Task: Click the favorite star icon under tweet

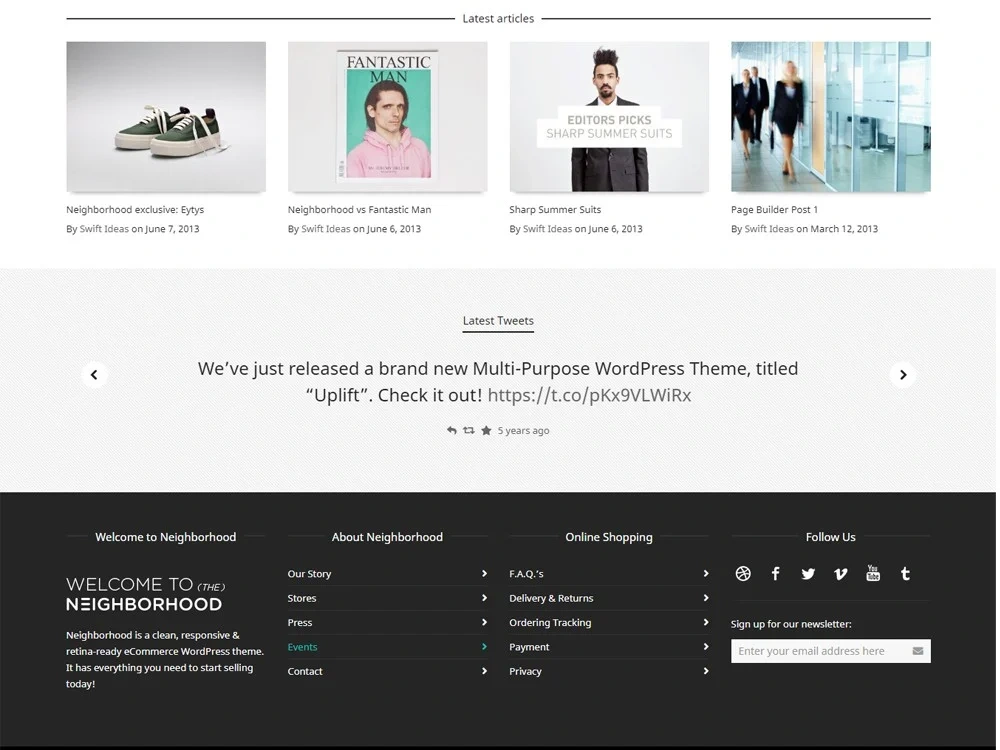Action: coord(486,430)
